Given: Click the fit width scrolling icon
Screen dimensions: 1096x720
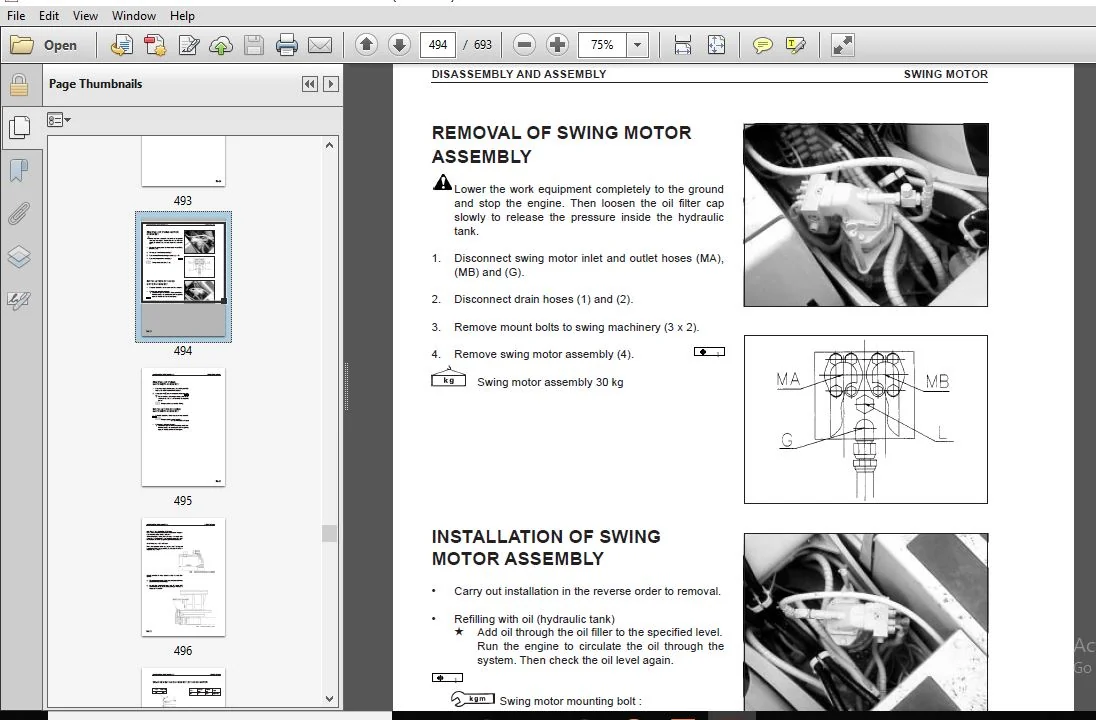Looking at the screenshot, I should coord(683,45).
